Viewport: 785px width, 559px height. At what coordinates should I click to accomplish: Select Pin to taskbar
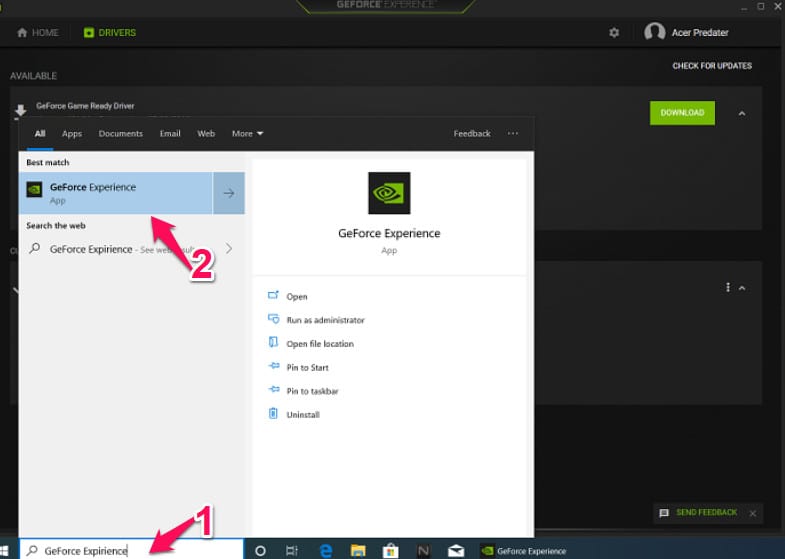click(312, 391)
